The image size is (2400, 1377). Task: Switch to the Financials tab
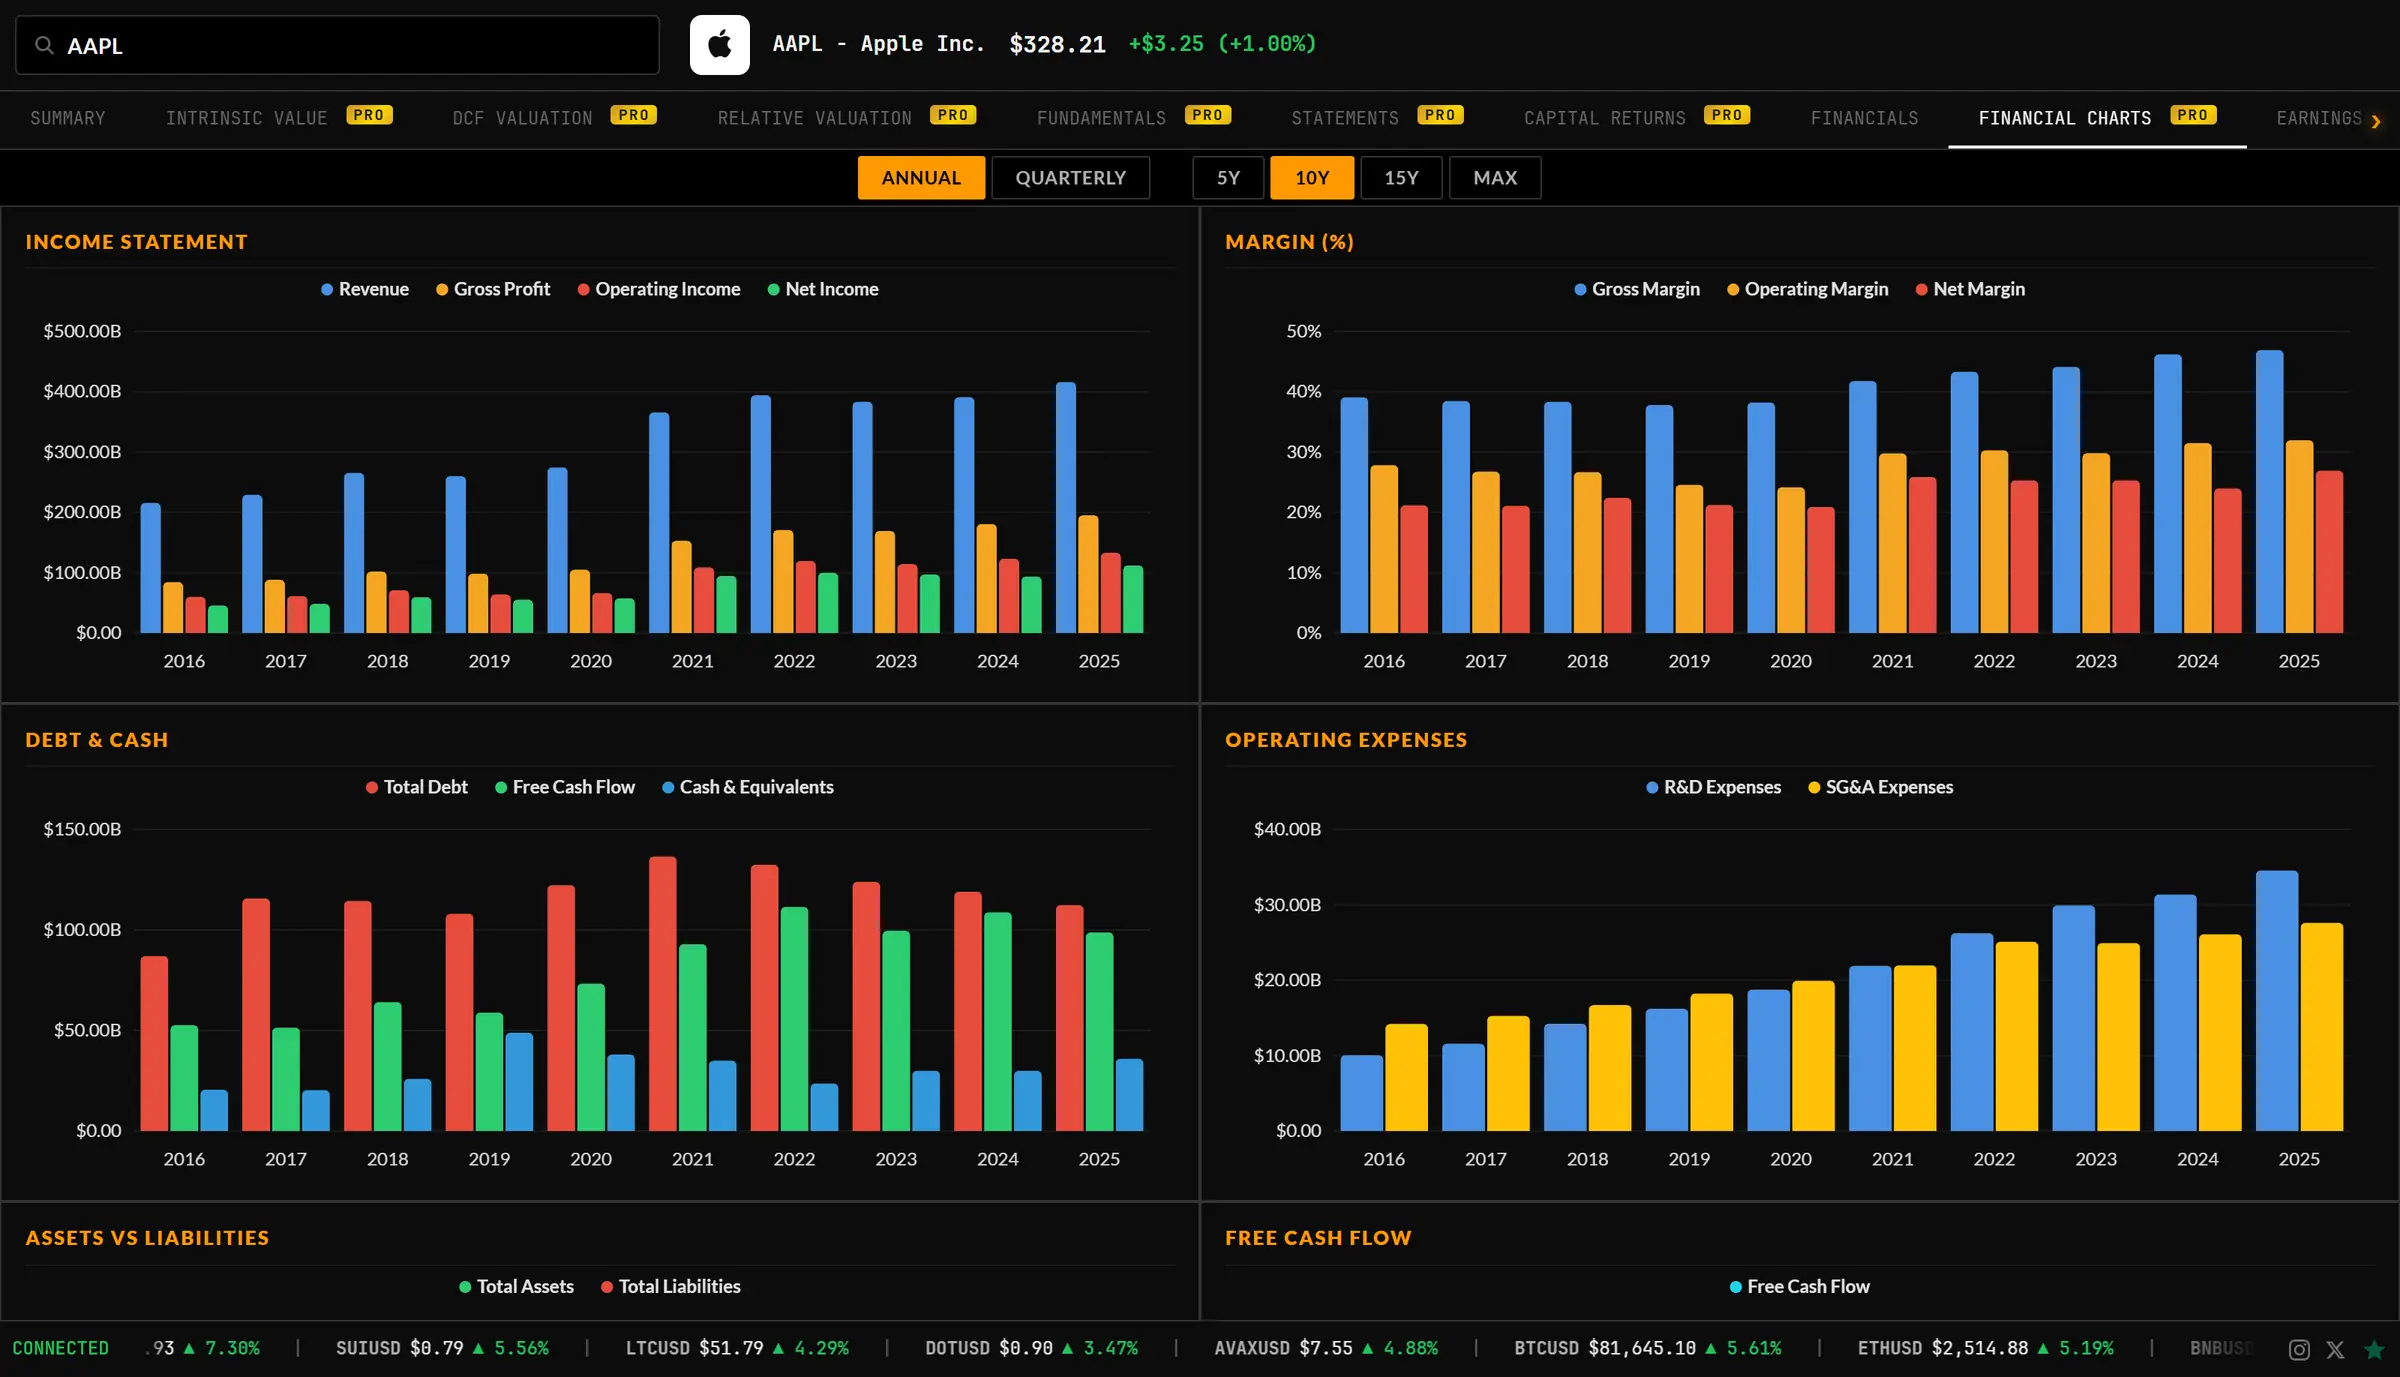click(x=1864, y=118)
